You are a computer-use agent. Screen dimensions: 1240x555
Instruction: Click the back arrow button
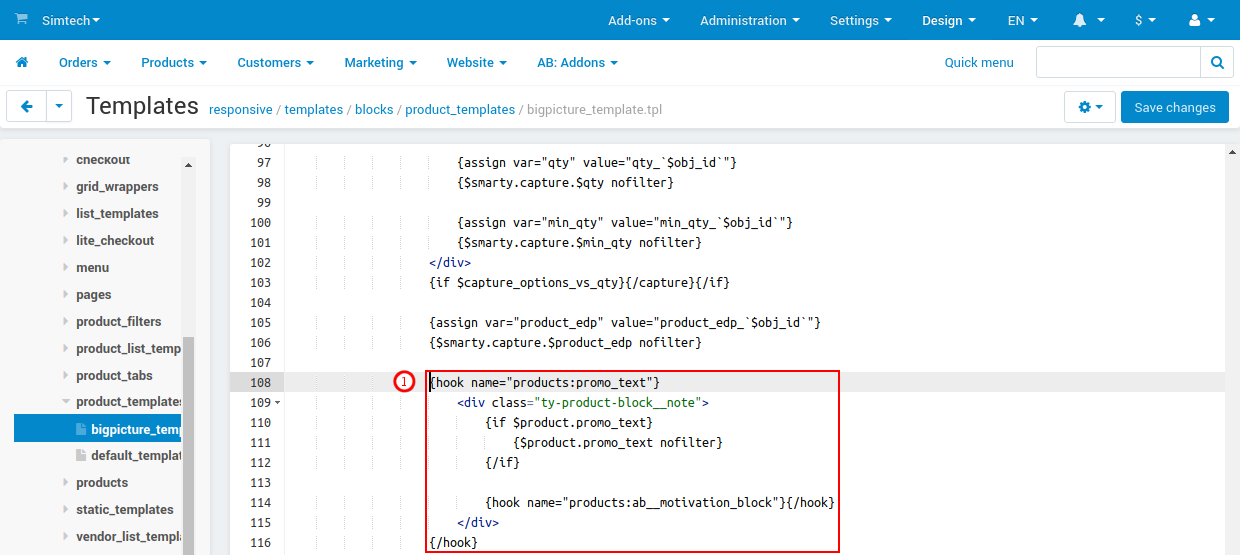point(26,106)
